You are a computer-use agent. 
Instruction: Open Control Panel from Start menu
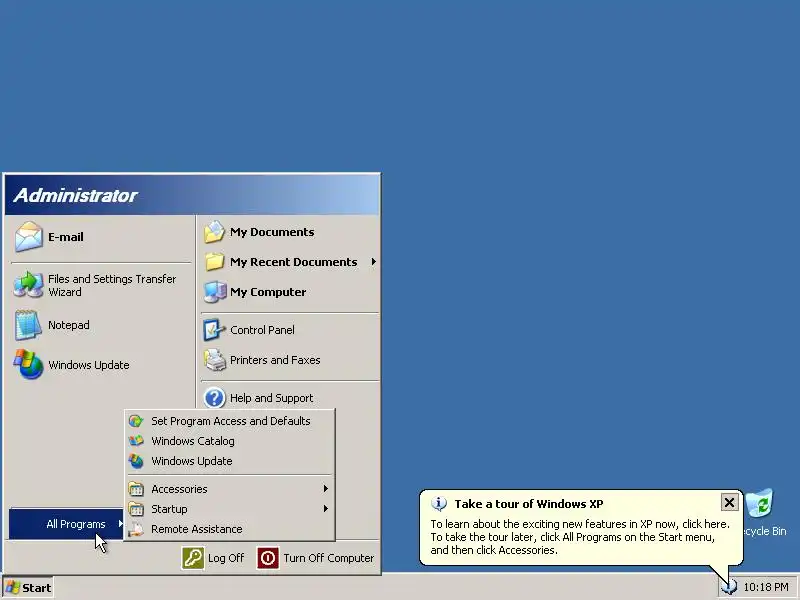[x=290, y=330]
